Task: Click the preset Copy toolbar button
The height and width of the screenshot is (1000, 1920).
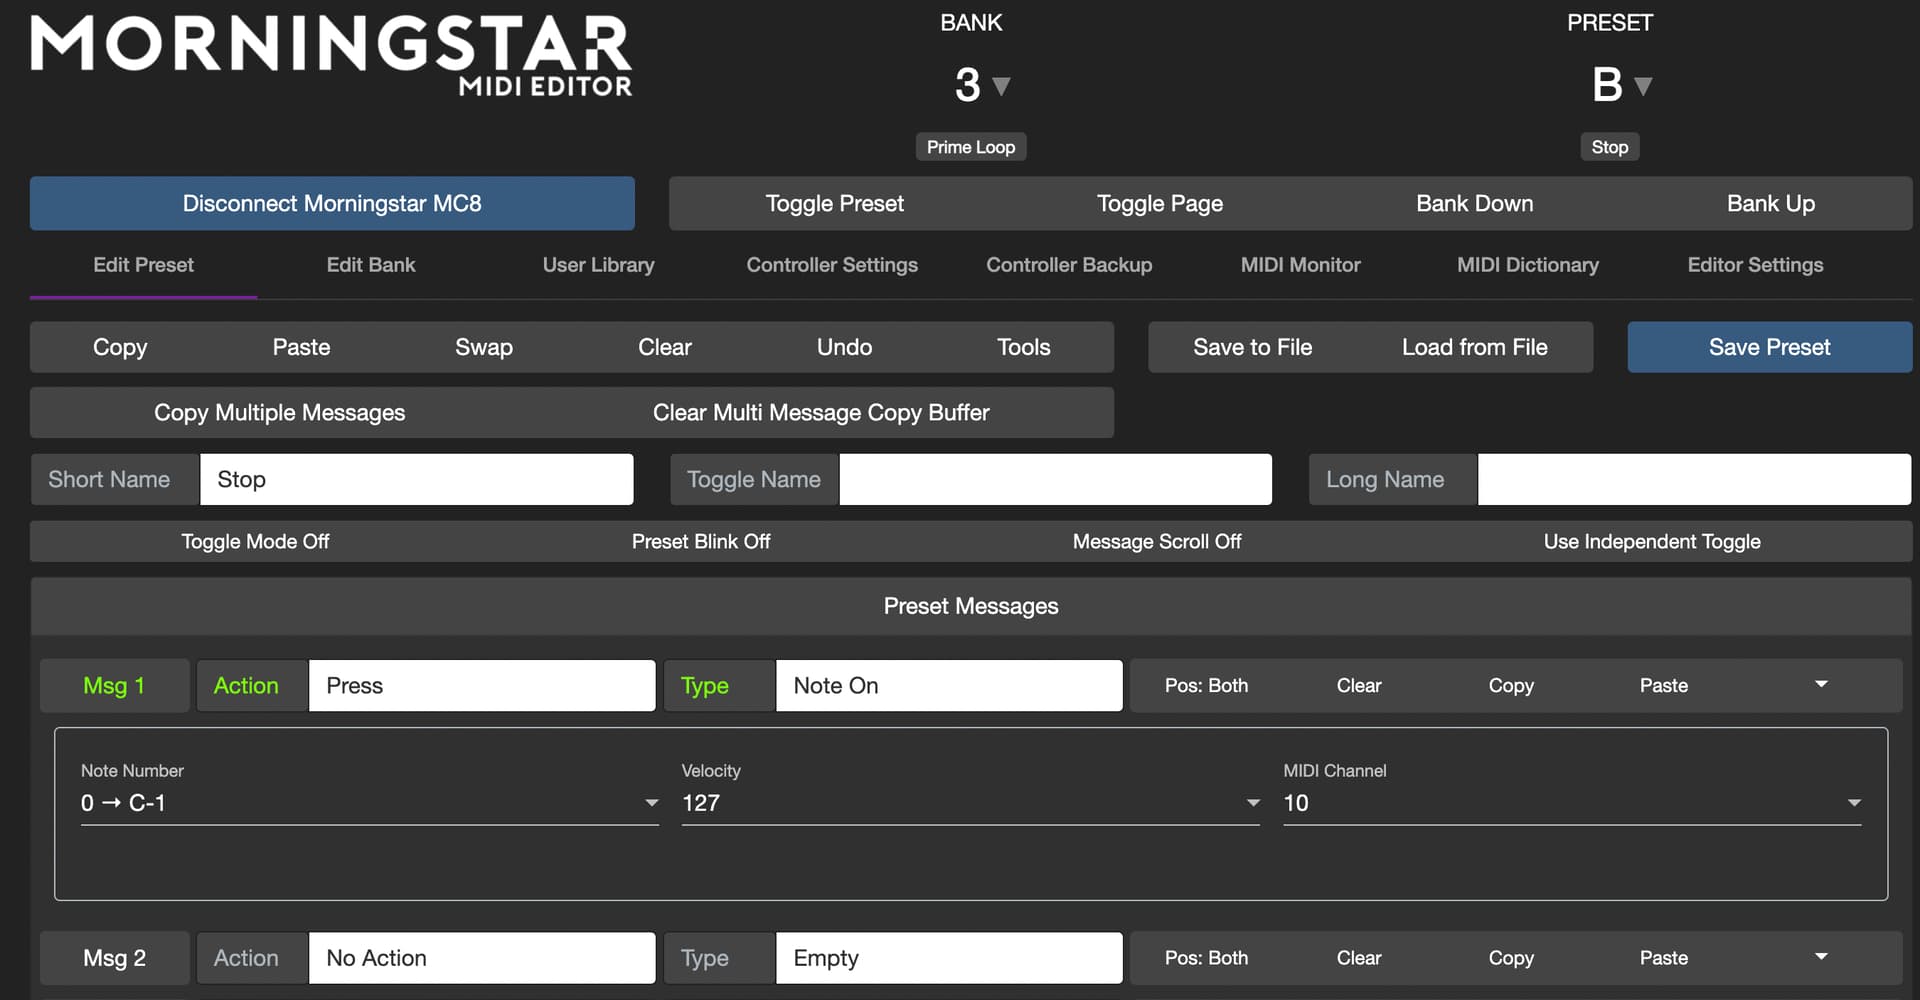Action: tap(120, 347)
